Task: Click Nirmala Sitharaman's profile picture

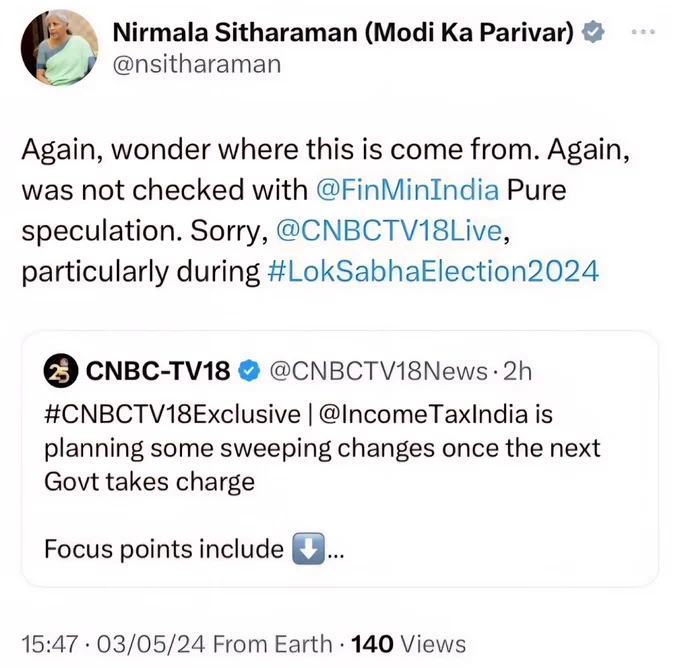Action: [x=59, y=48]
